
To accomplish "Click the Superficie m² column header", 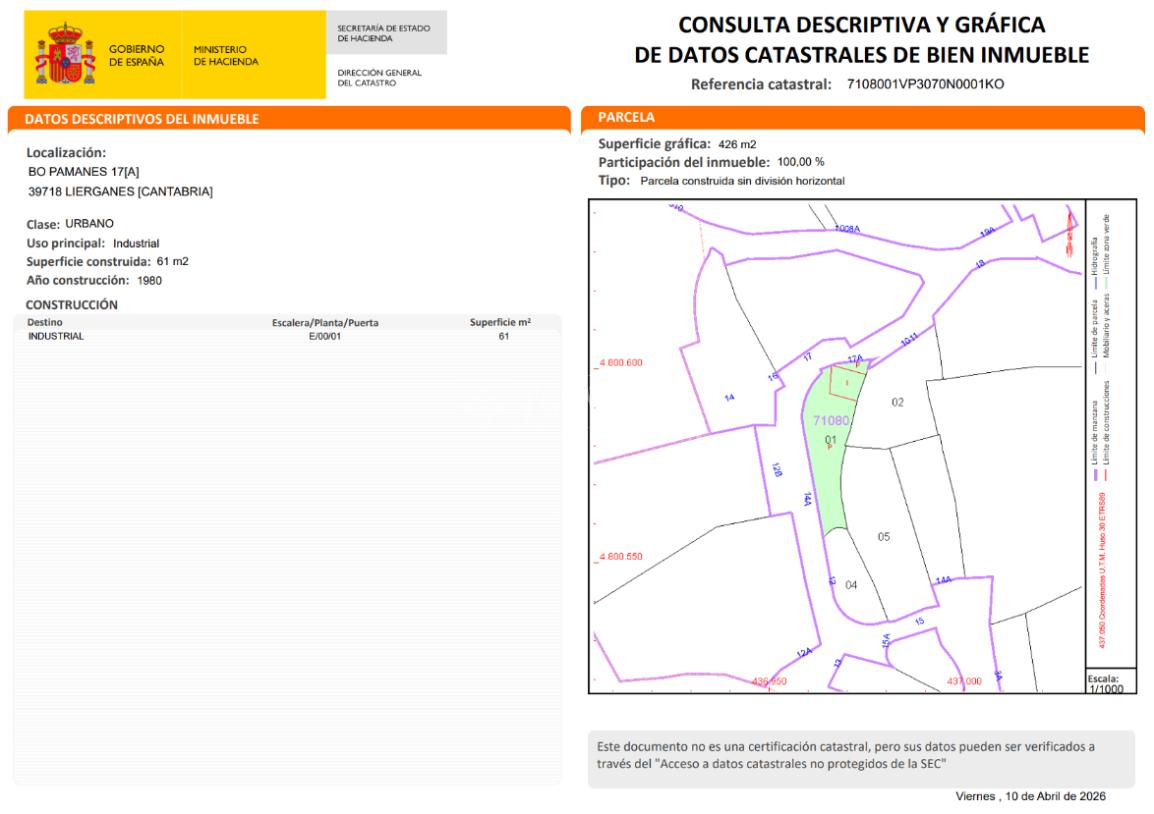I will [499, 323].
